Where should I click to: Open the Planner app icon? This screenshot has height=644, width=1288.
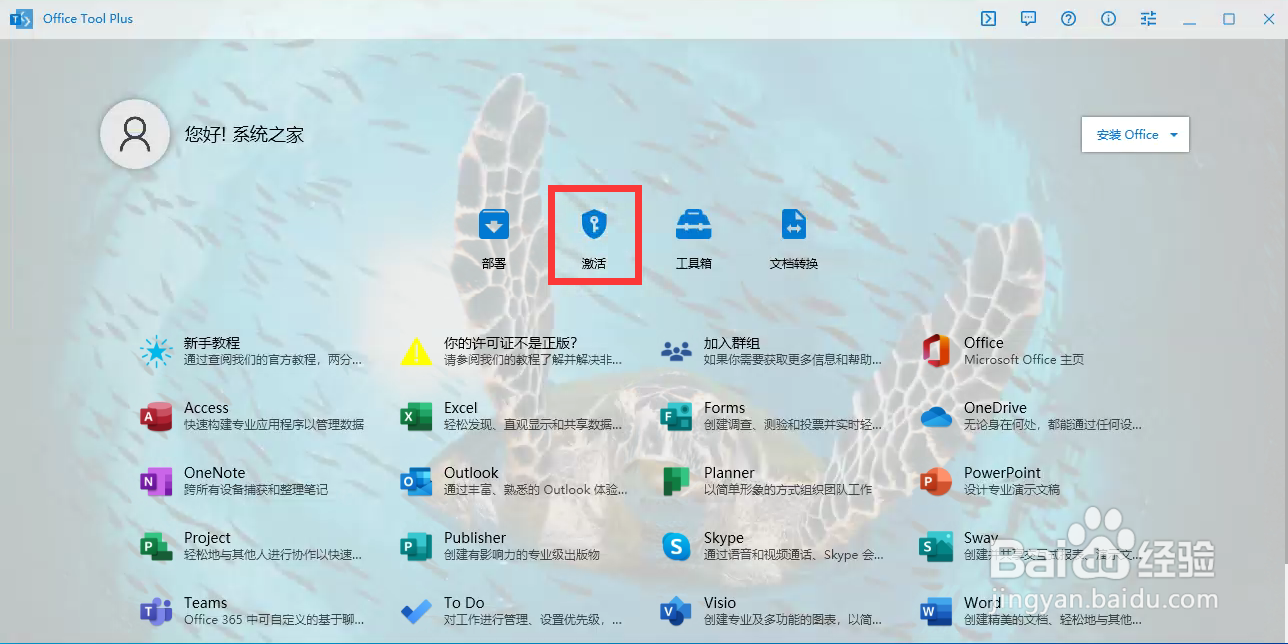click(676, 481)
